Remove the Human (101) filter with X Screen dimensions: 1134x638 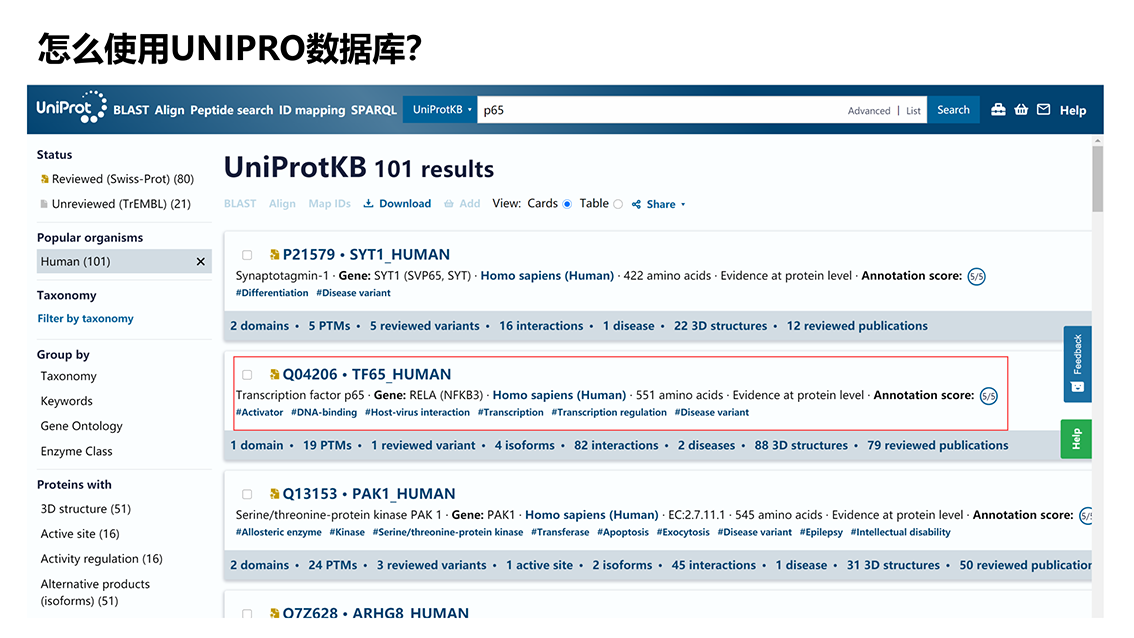point(200,262)
